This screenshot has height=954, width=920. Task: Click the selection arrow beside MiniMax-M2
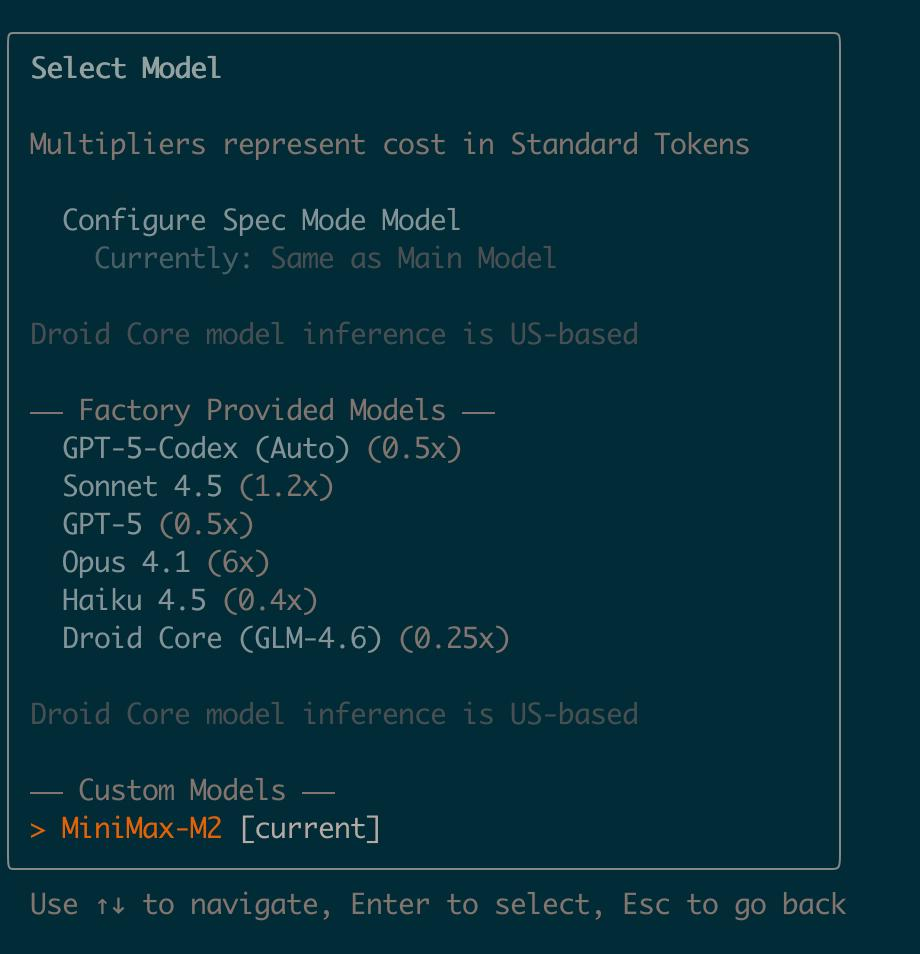38,828
